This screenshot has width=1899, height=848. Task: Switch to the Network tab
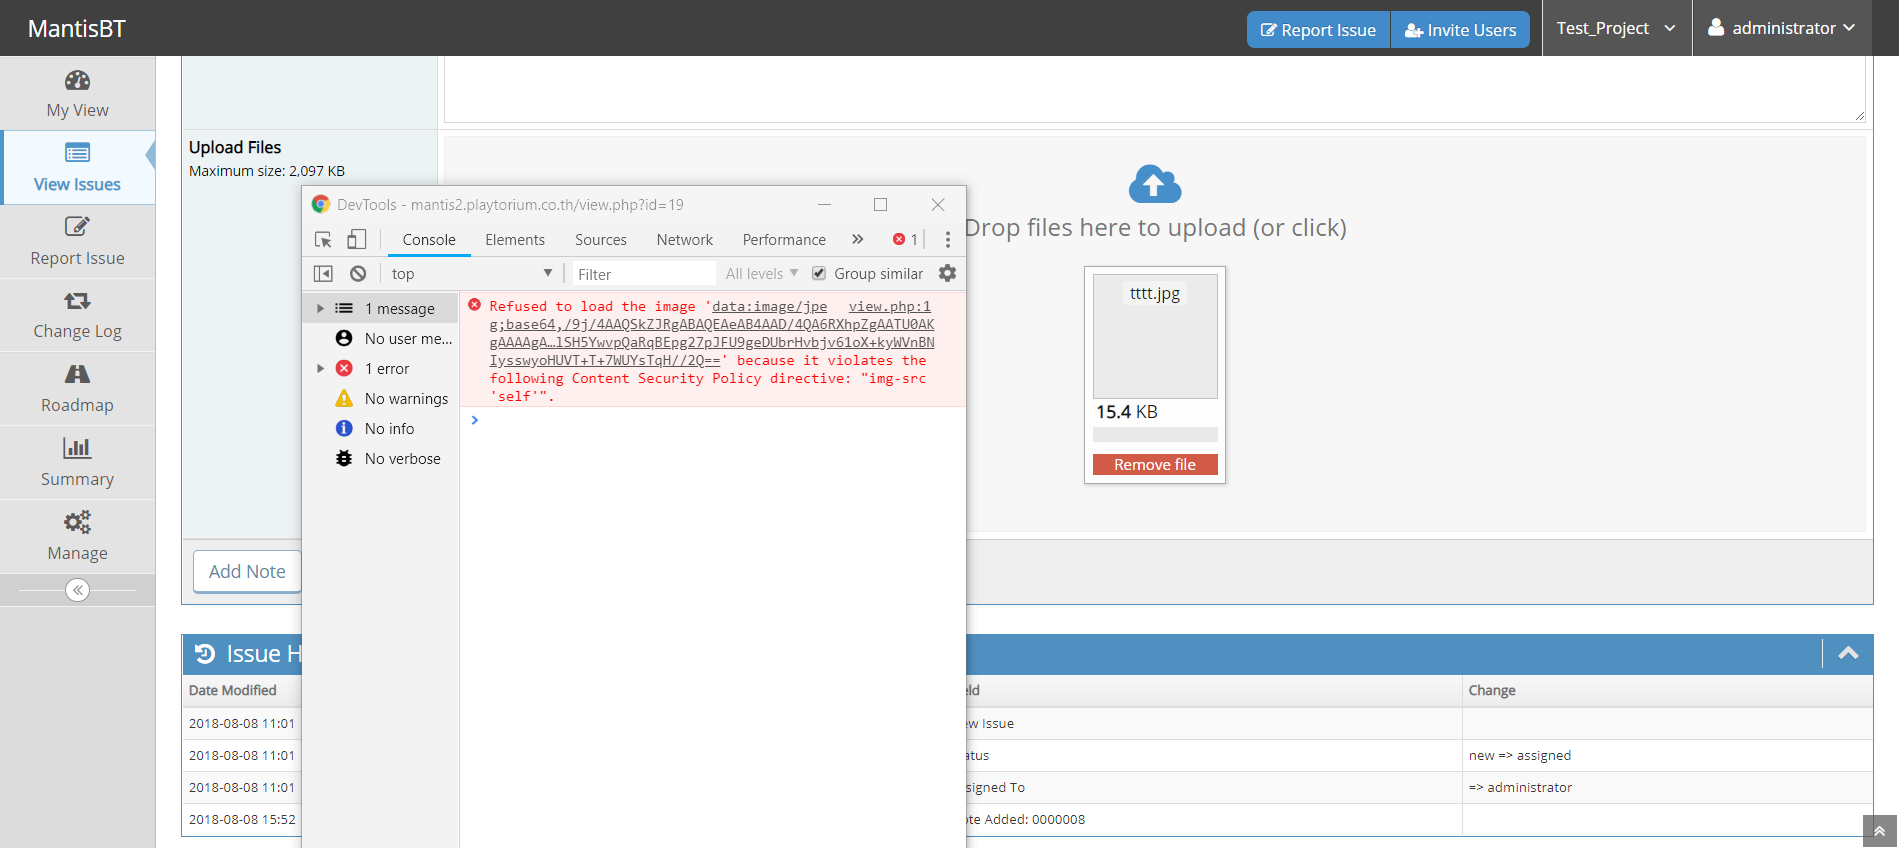[684, 240]
